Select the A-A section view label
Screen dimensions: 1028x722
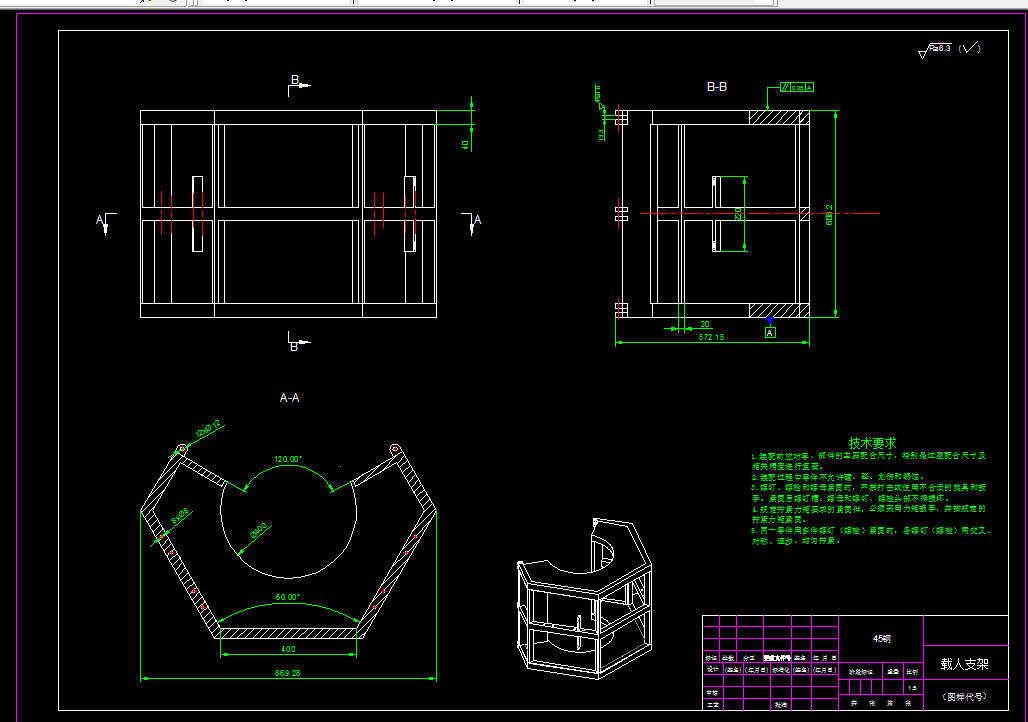[289, 397]
